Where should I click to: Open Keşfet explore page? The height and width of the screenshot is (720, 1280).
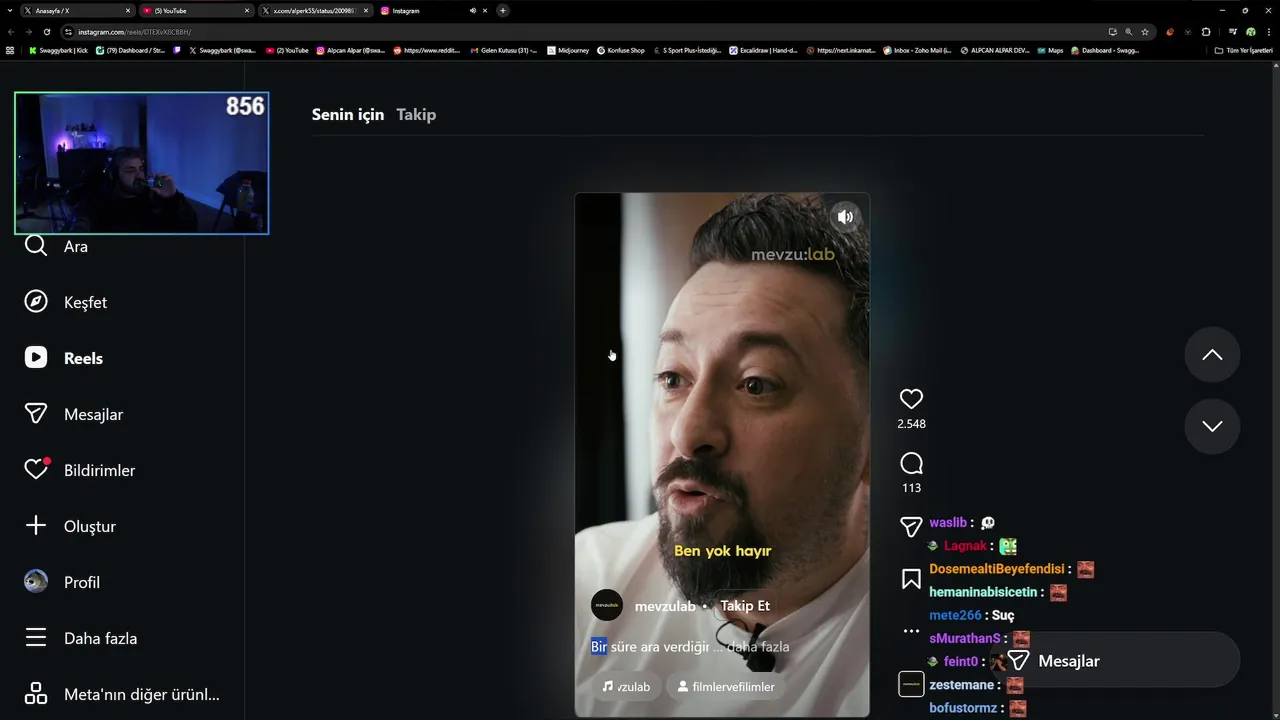coord(65,302)
